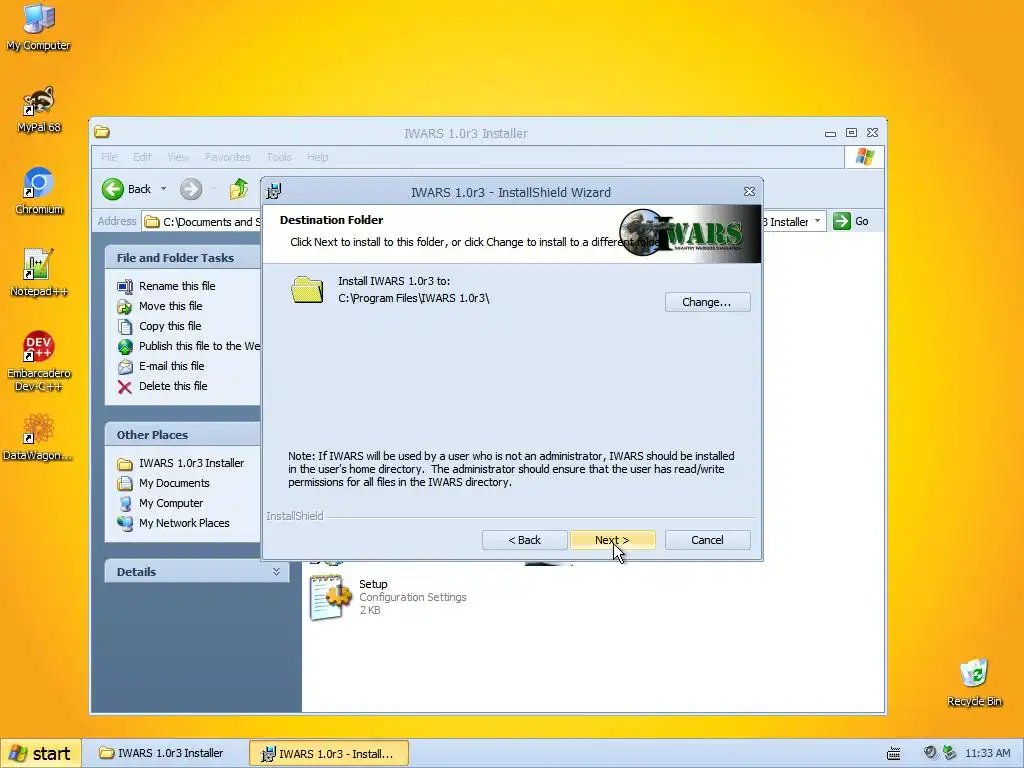Open the Start menu

point(41,754)
